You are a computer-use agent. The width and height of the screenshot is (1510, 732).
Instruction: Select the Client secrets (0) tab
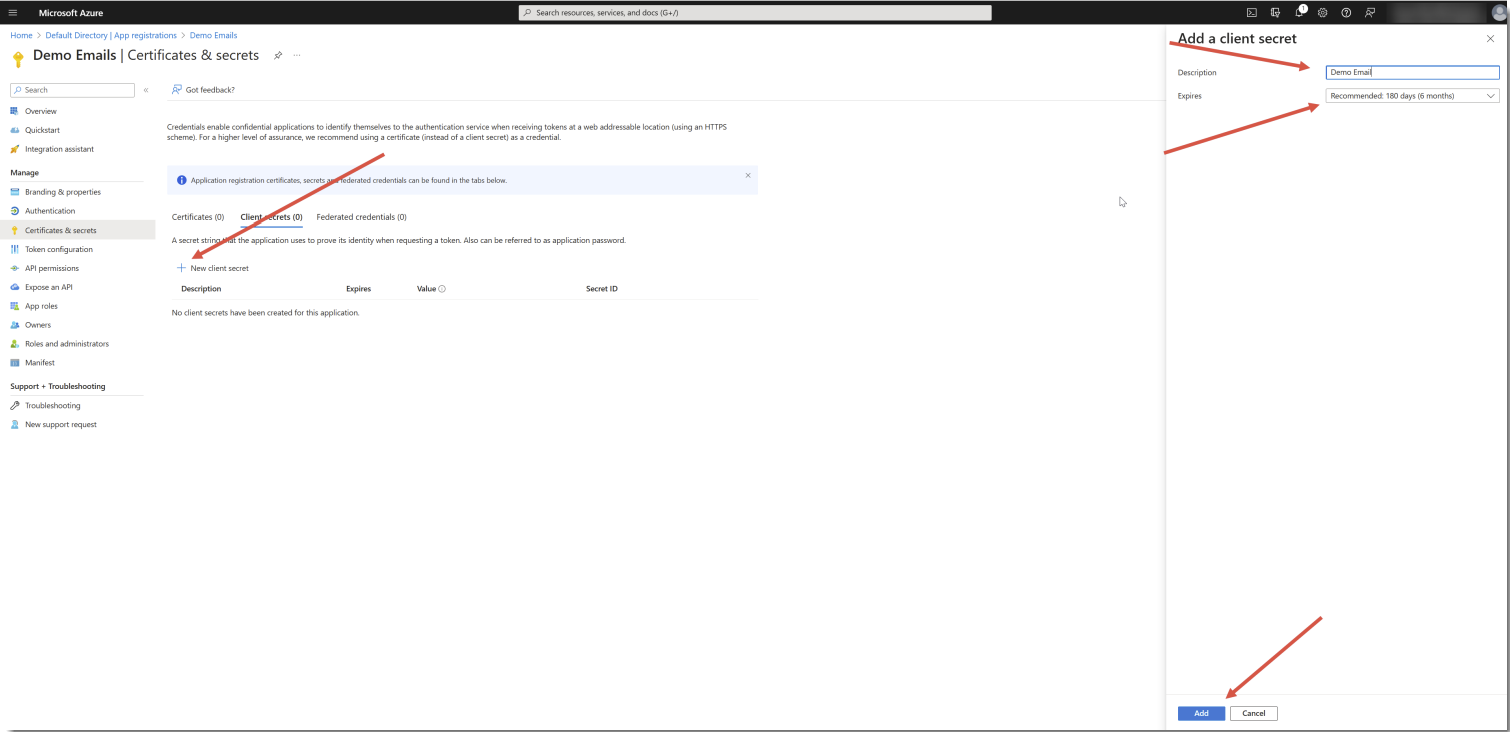coord(271,217)
